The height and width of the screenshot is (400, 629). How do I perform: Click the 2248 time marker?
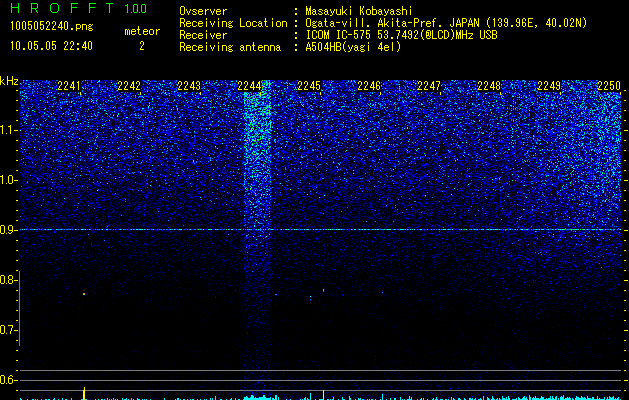pos(489,86)
